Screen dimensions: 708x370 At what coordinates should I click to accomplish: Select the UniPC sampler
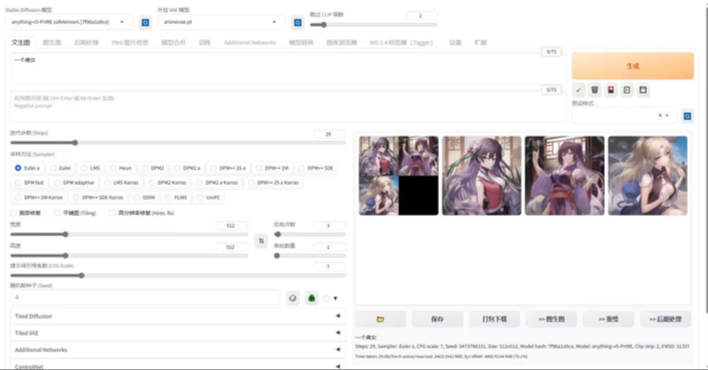[209, 197]
